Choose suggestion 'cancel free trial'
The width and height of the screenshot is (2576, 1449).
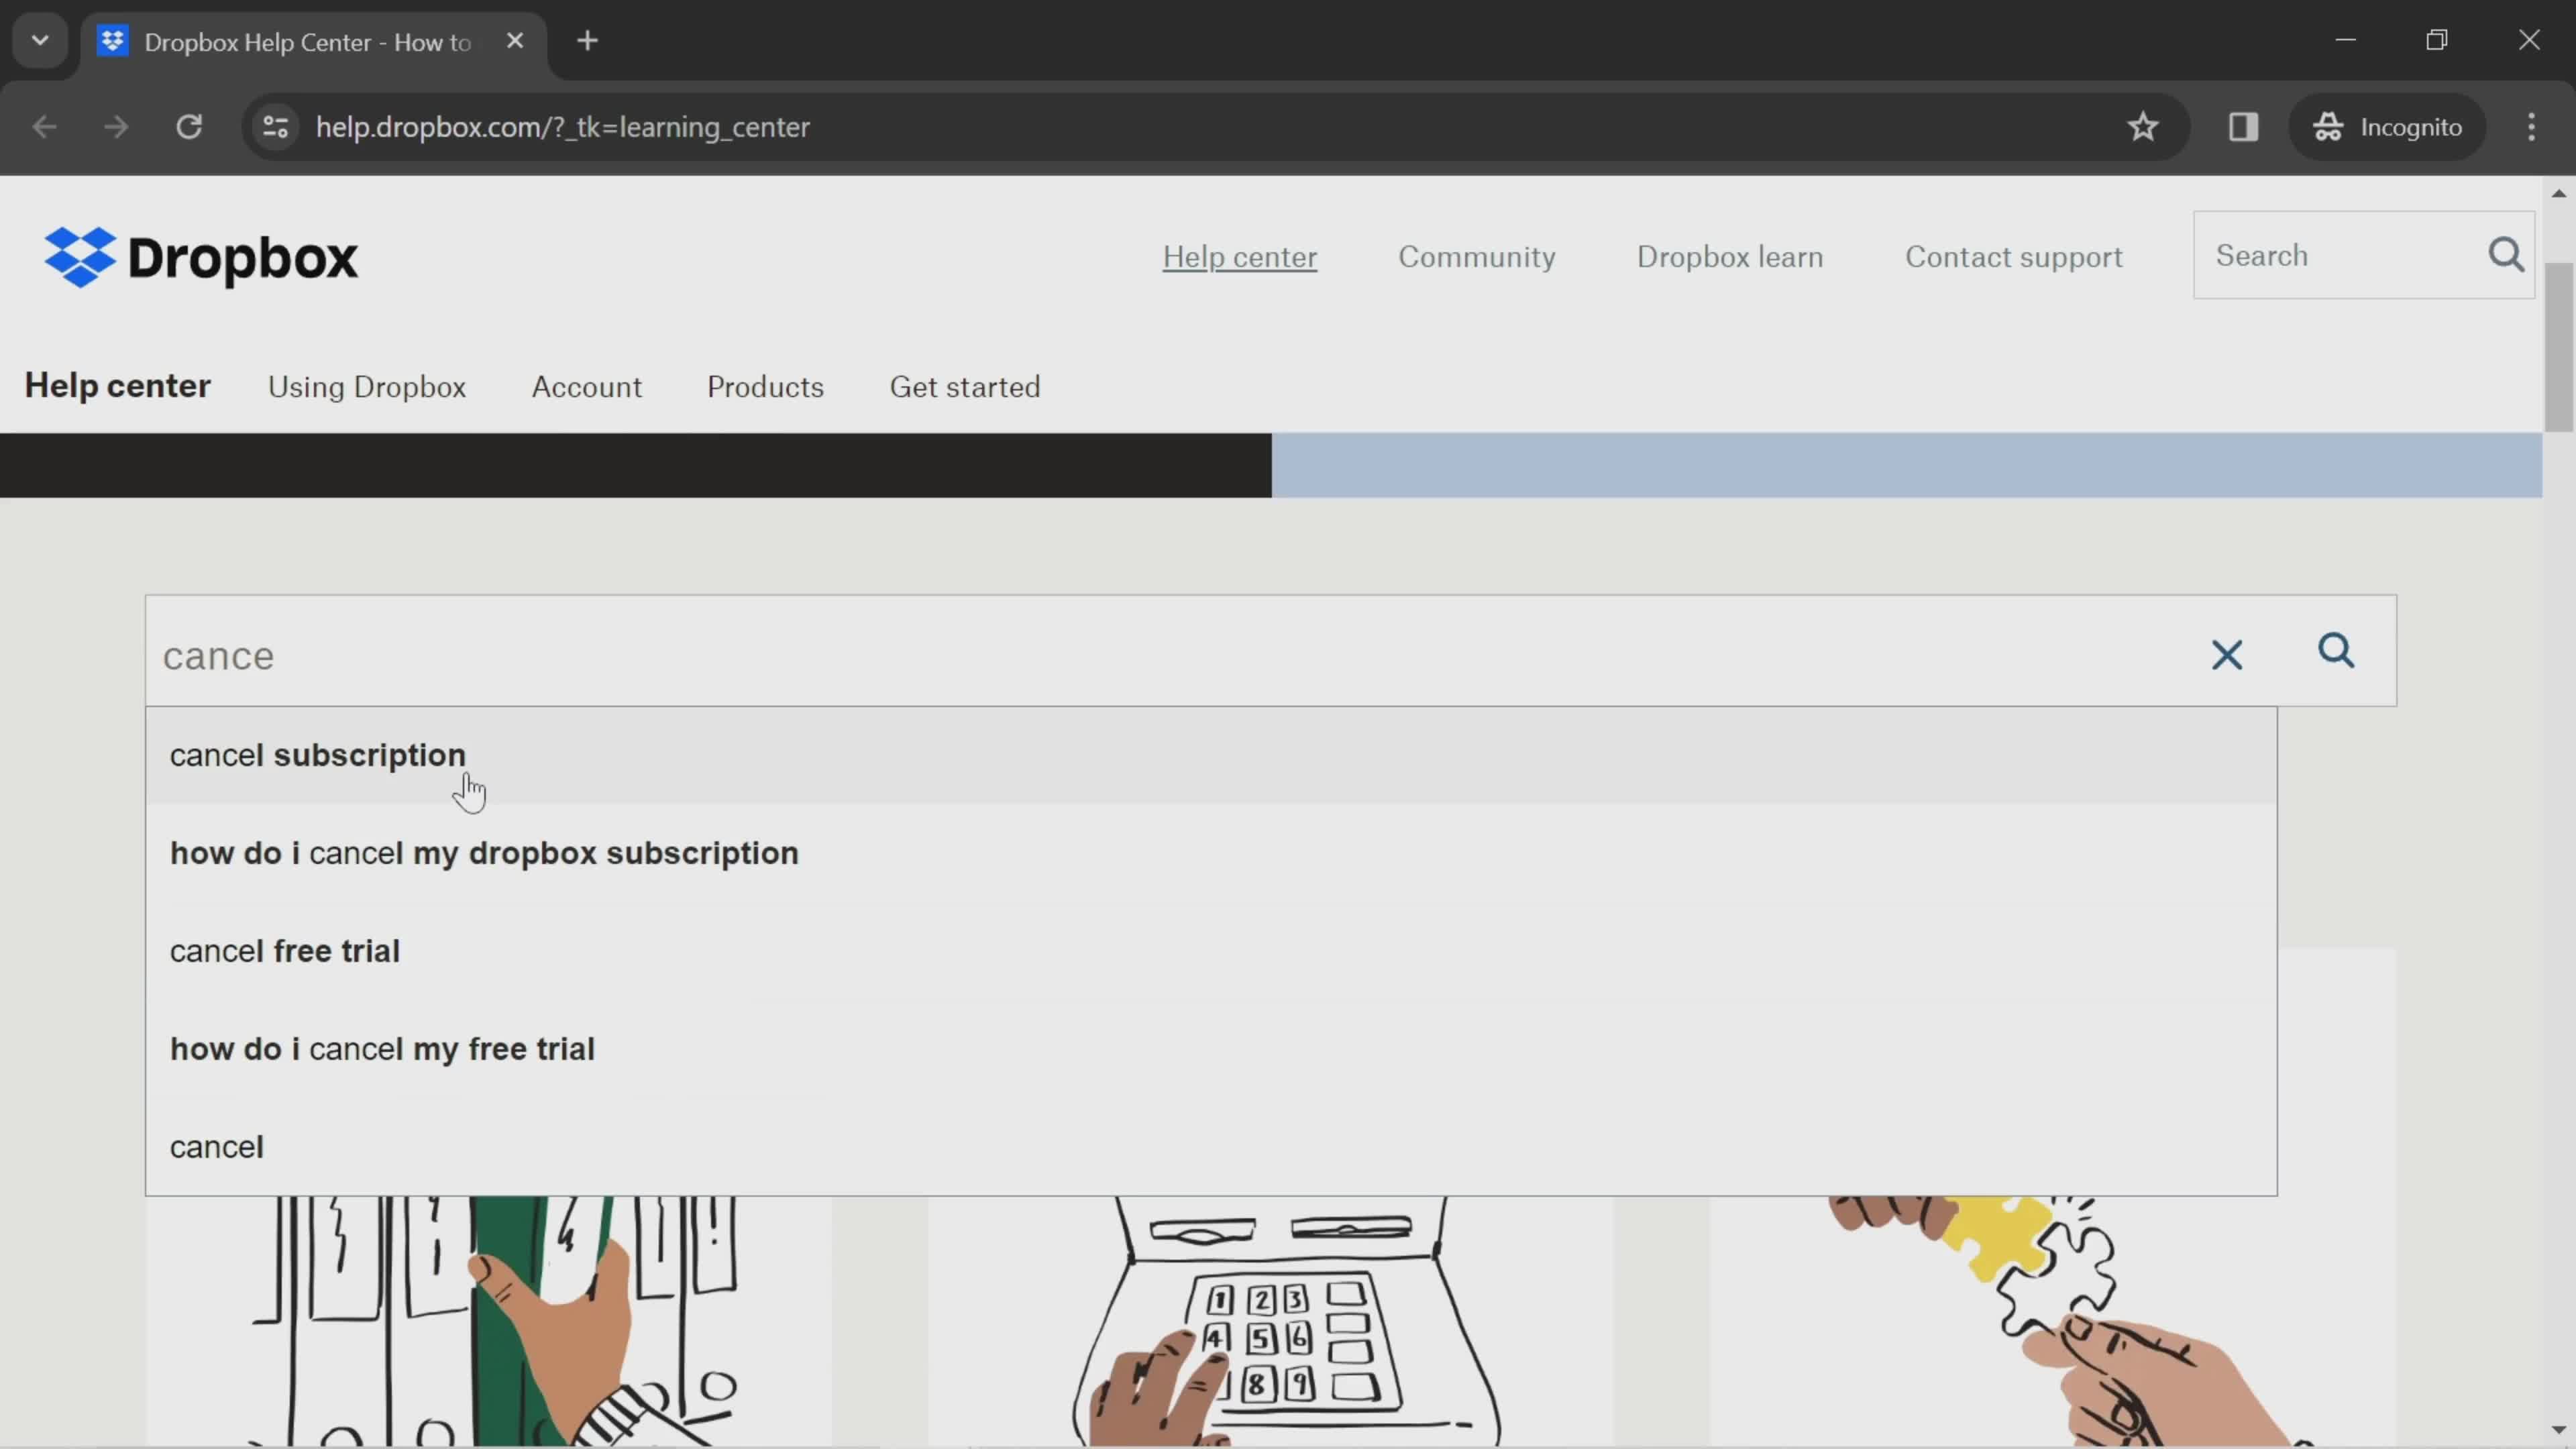[1211, 951]
